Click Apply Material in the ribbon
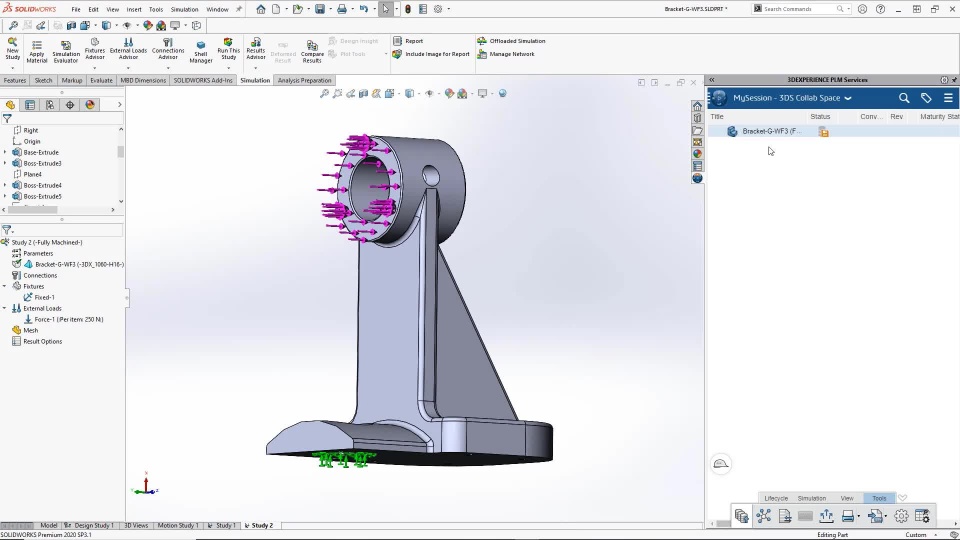 (37, 51)
